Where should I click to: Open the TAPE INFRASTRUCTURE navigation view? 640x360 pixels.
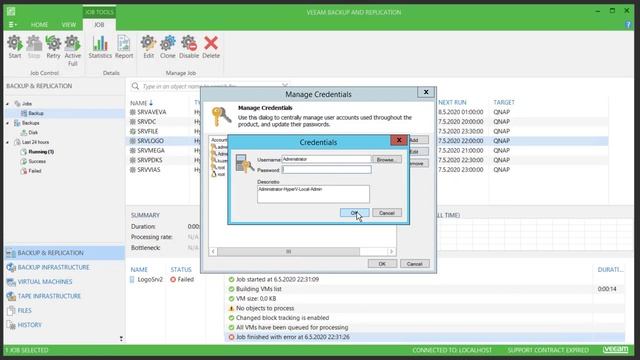tap(64, 296)
